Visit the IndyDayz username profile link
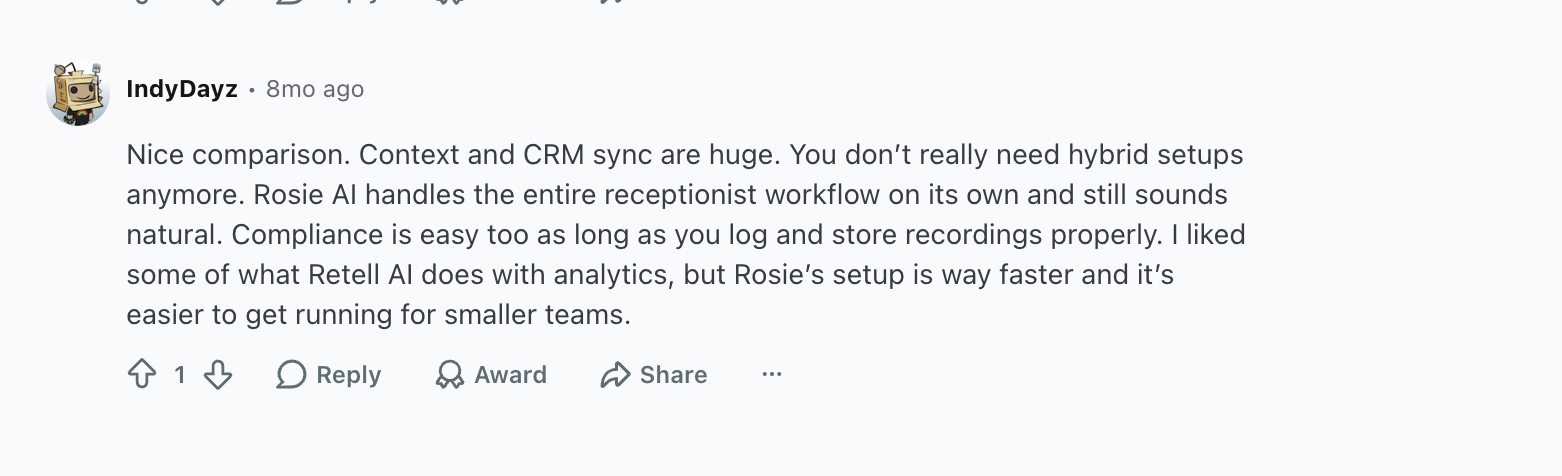 [182, 89]
